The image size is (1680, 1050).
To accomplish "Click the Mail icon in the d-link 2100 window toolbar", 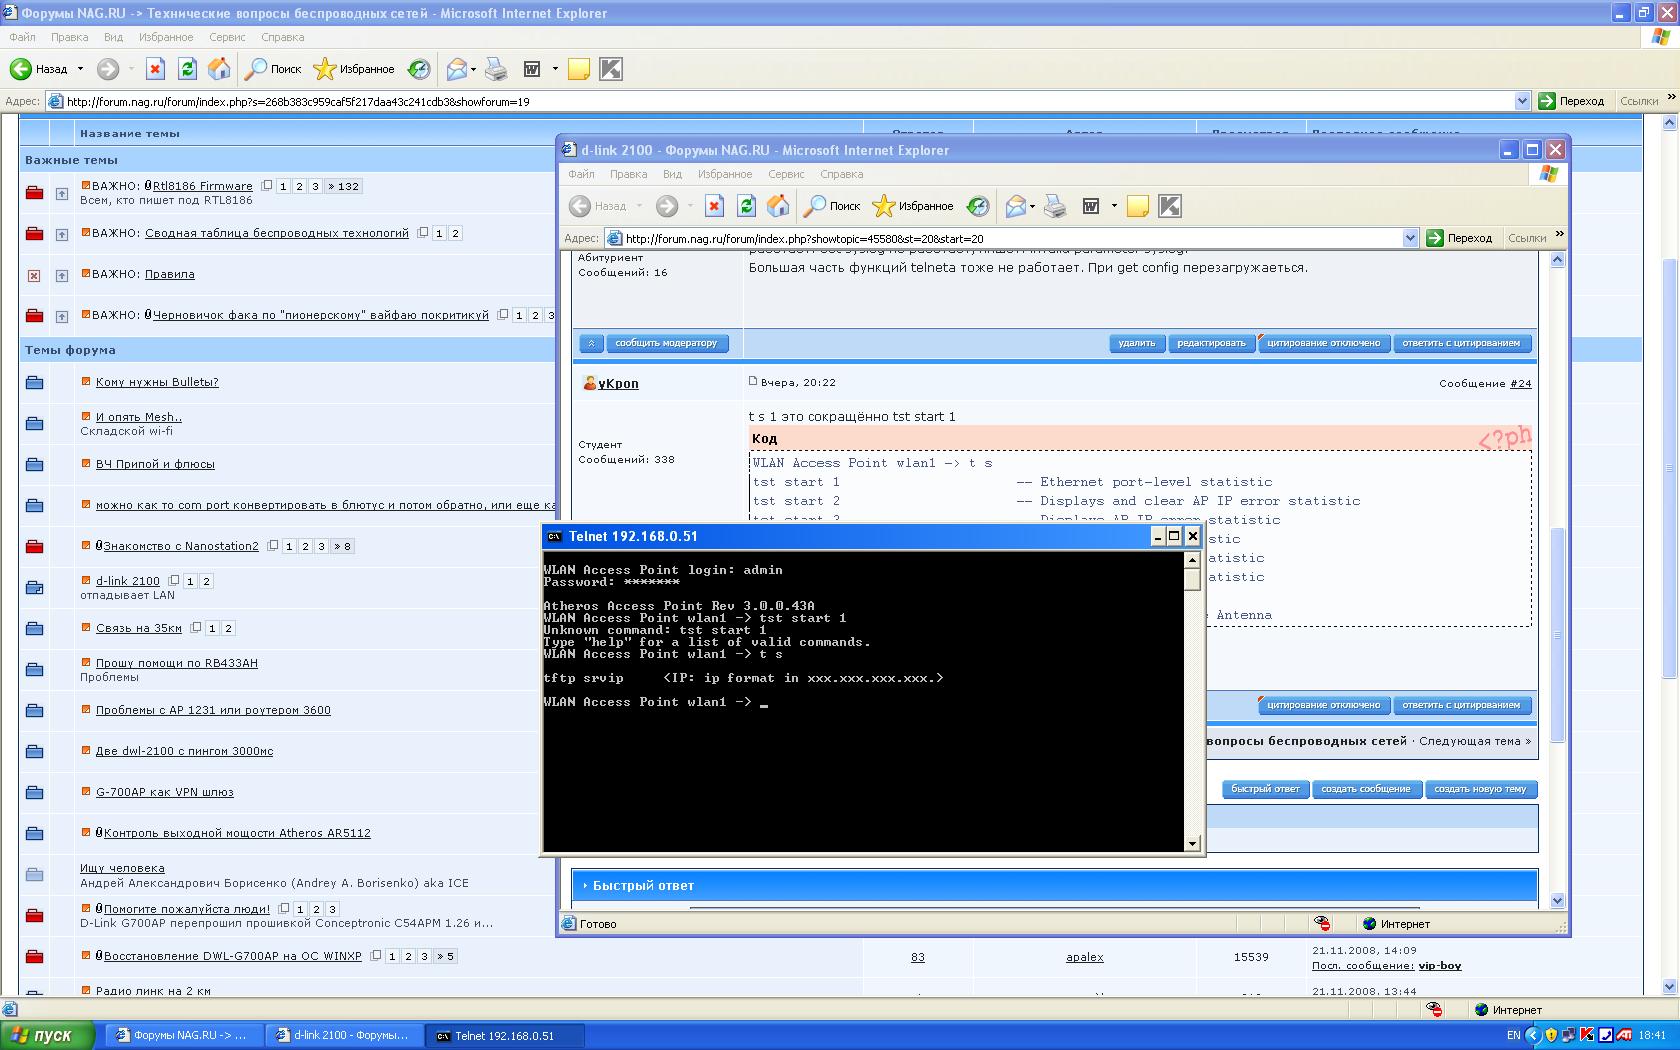I will pyautogui.click(x=1016, y=206).
